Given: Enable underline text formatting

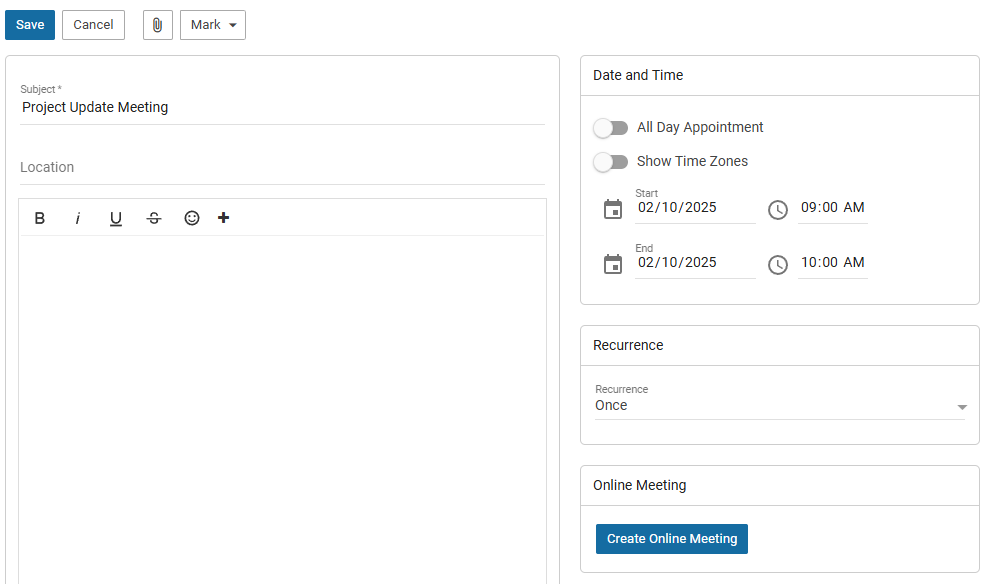Looking at the screenshot, I should (116, 218).
